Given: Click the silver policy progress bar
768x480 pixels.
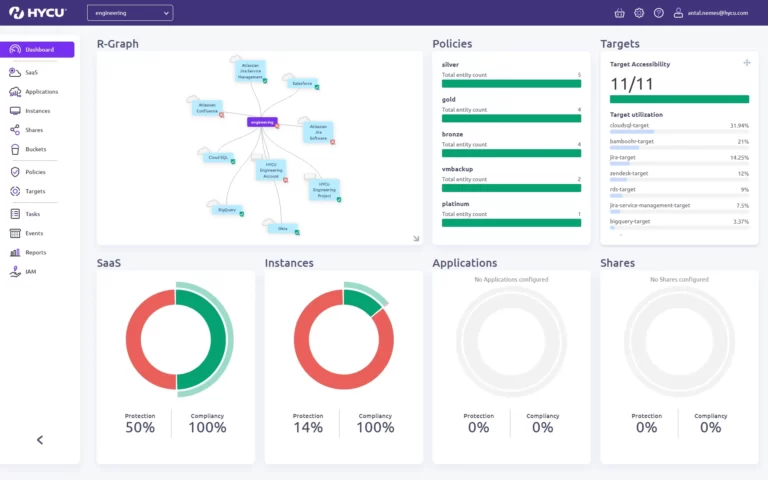Looking at the screenshot, I should (x=511, y=84).
